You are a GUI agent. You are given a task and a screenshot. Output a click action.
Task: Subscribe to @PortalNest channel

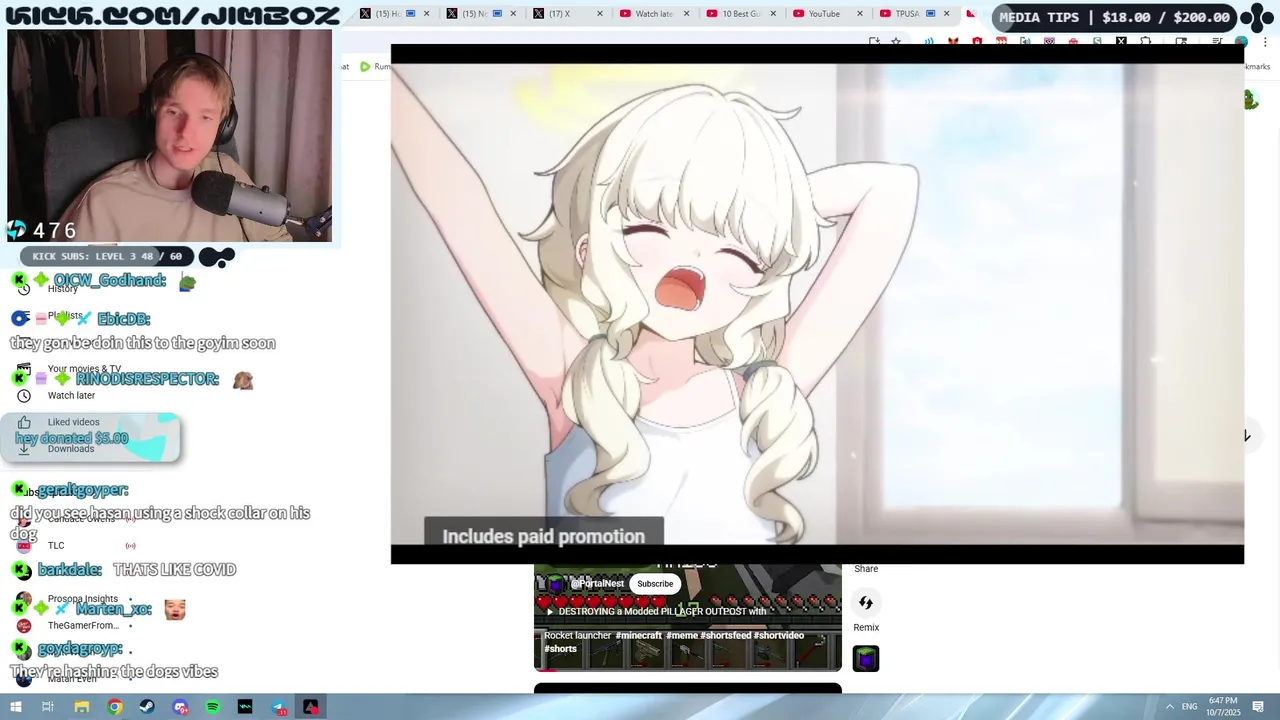click(655, 584)
